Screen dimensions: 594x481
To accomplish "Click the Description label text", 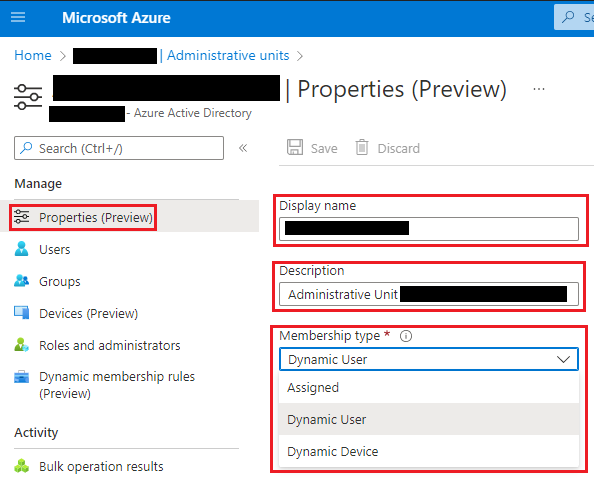I will coord(312,271).
